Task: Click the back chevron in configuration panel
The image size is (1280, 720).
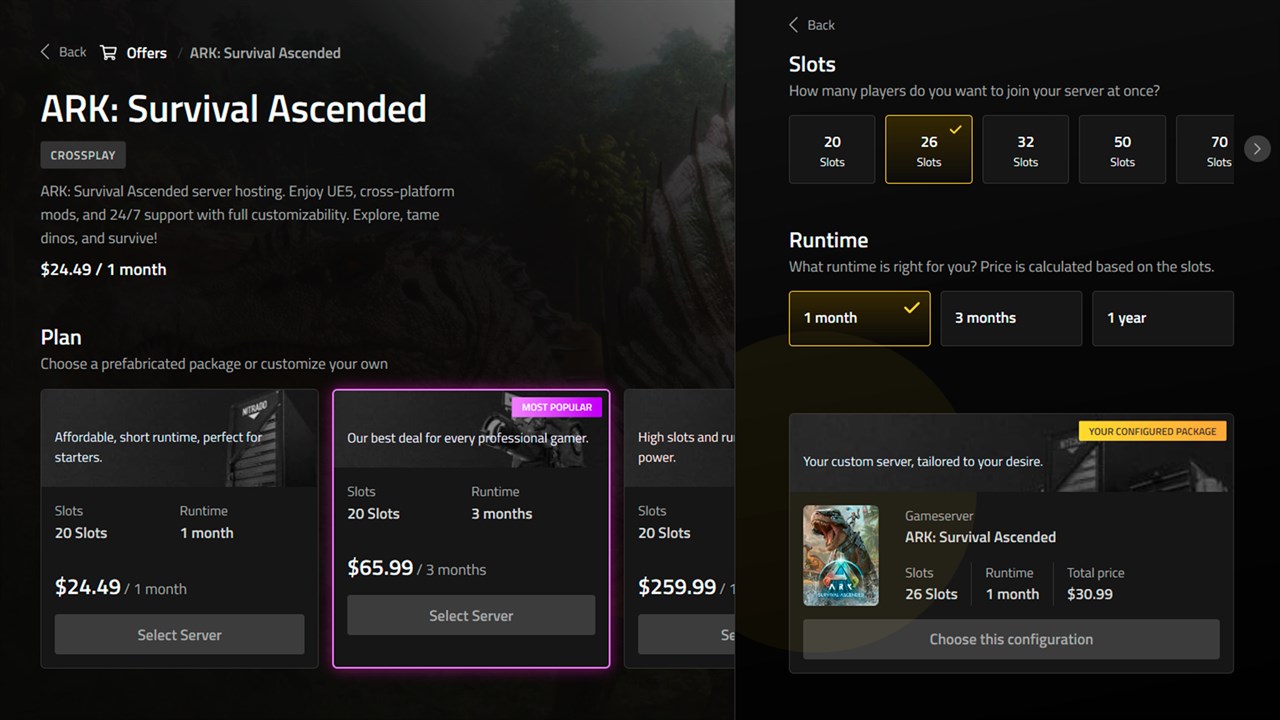Action: [x=794, y=25]
